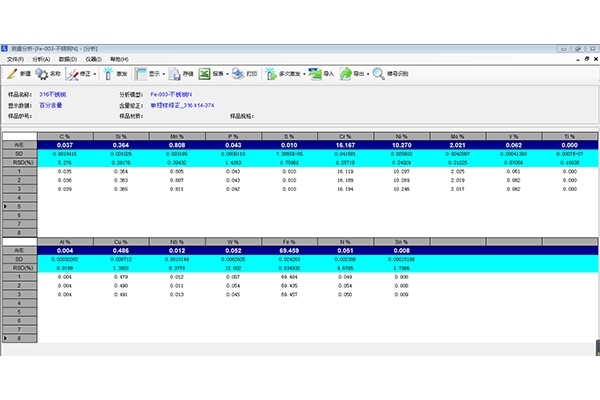Open the 文件(F) menu
This screenshot has width=600, height=400.
coord(13,59)
